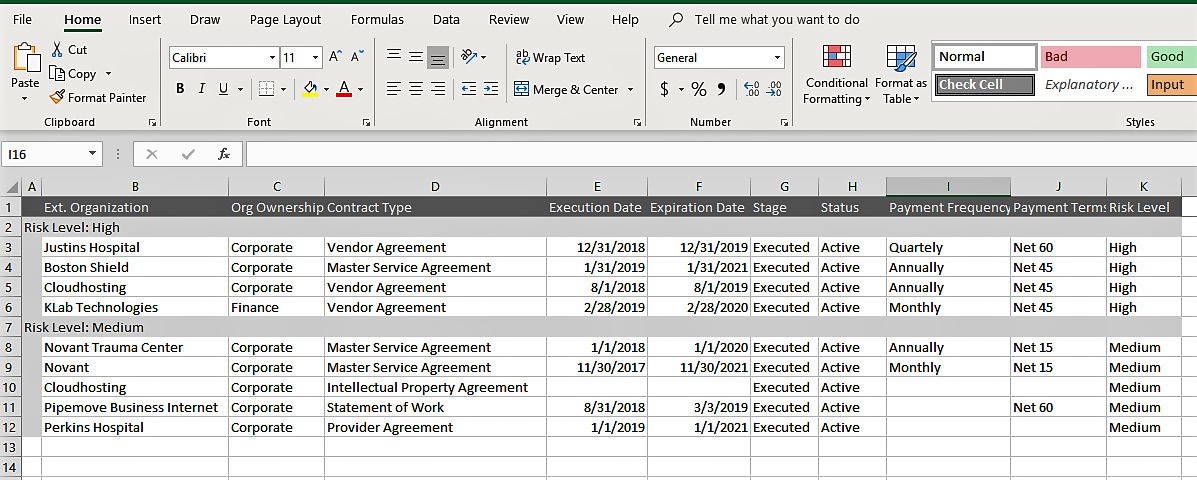Activate the Format Painter brush
The height and width of the screenshot is (480, 1197).
point(56,97)
